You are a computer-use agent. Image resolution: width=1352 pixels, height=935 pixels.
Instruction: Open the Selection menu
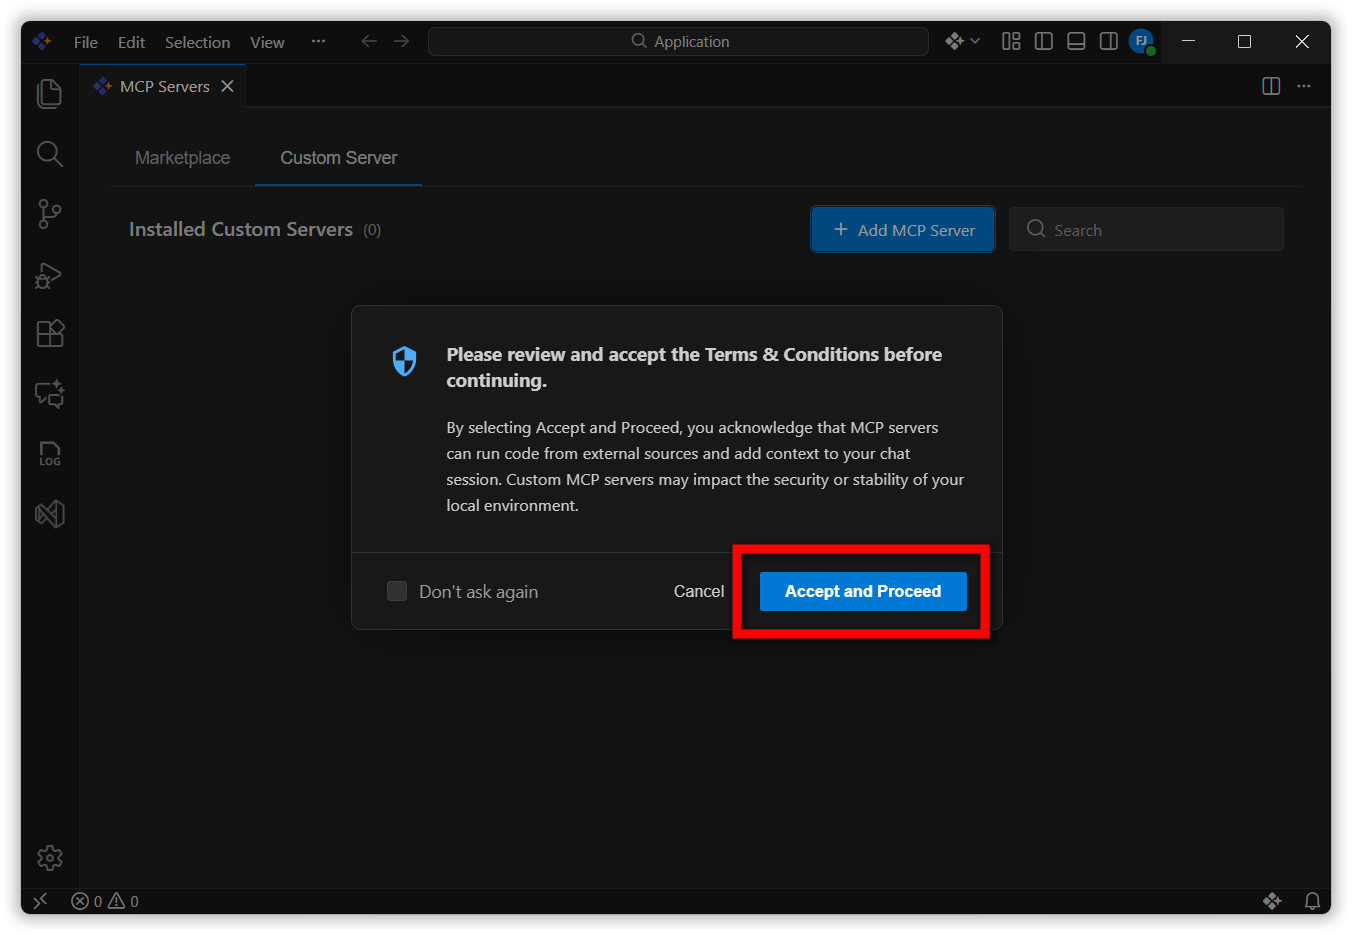(x=197, y=42)
